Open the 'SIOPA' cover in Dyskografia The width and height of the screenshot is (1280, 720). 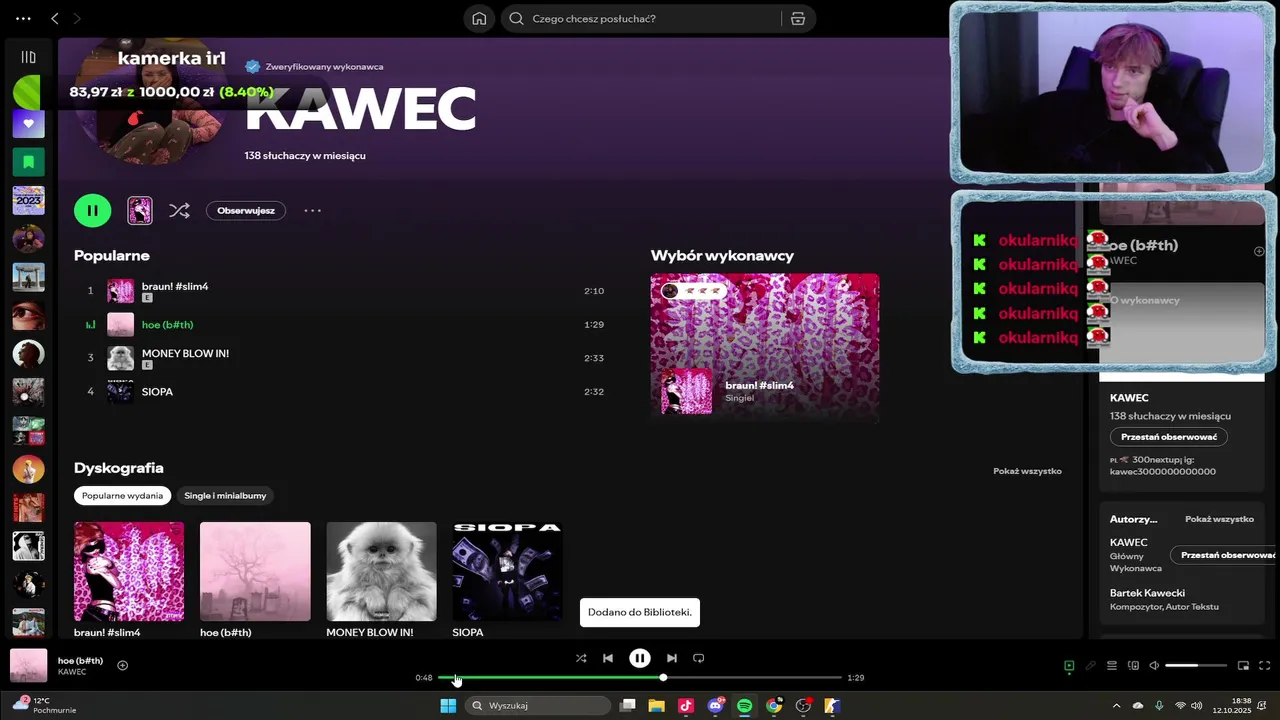point(507,571)
